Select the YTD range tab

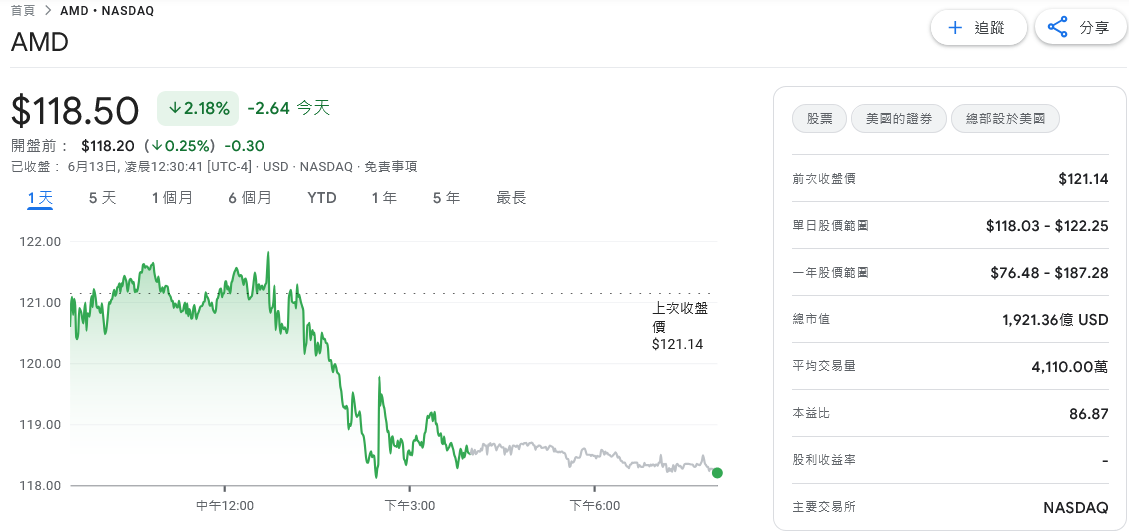coord(322,198)
